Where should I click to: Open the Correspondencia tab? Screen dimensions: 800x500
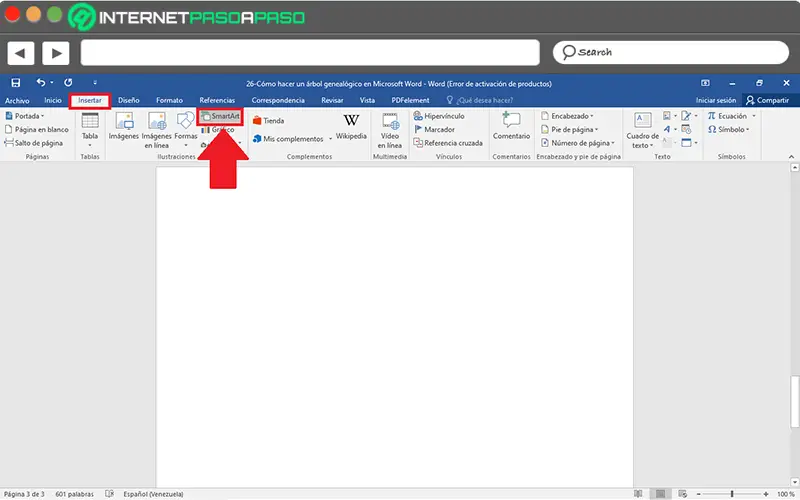point(278,101)
